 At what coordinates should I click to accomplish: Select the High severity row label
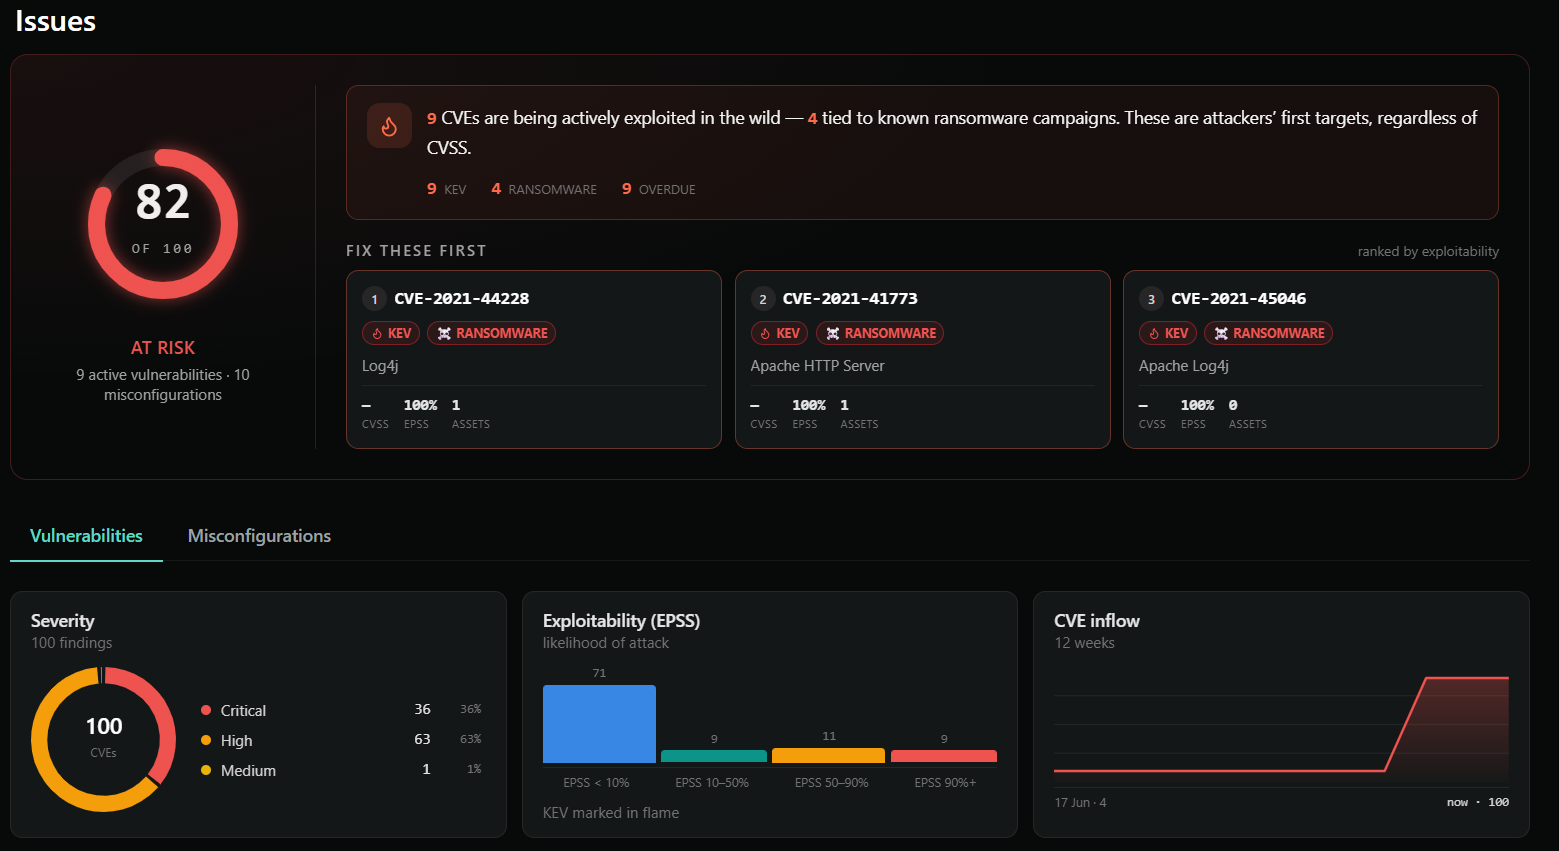pos(236,741)
